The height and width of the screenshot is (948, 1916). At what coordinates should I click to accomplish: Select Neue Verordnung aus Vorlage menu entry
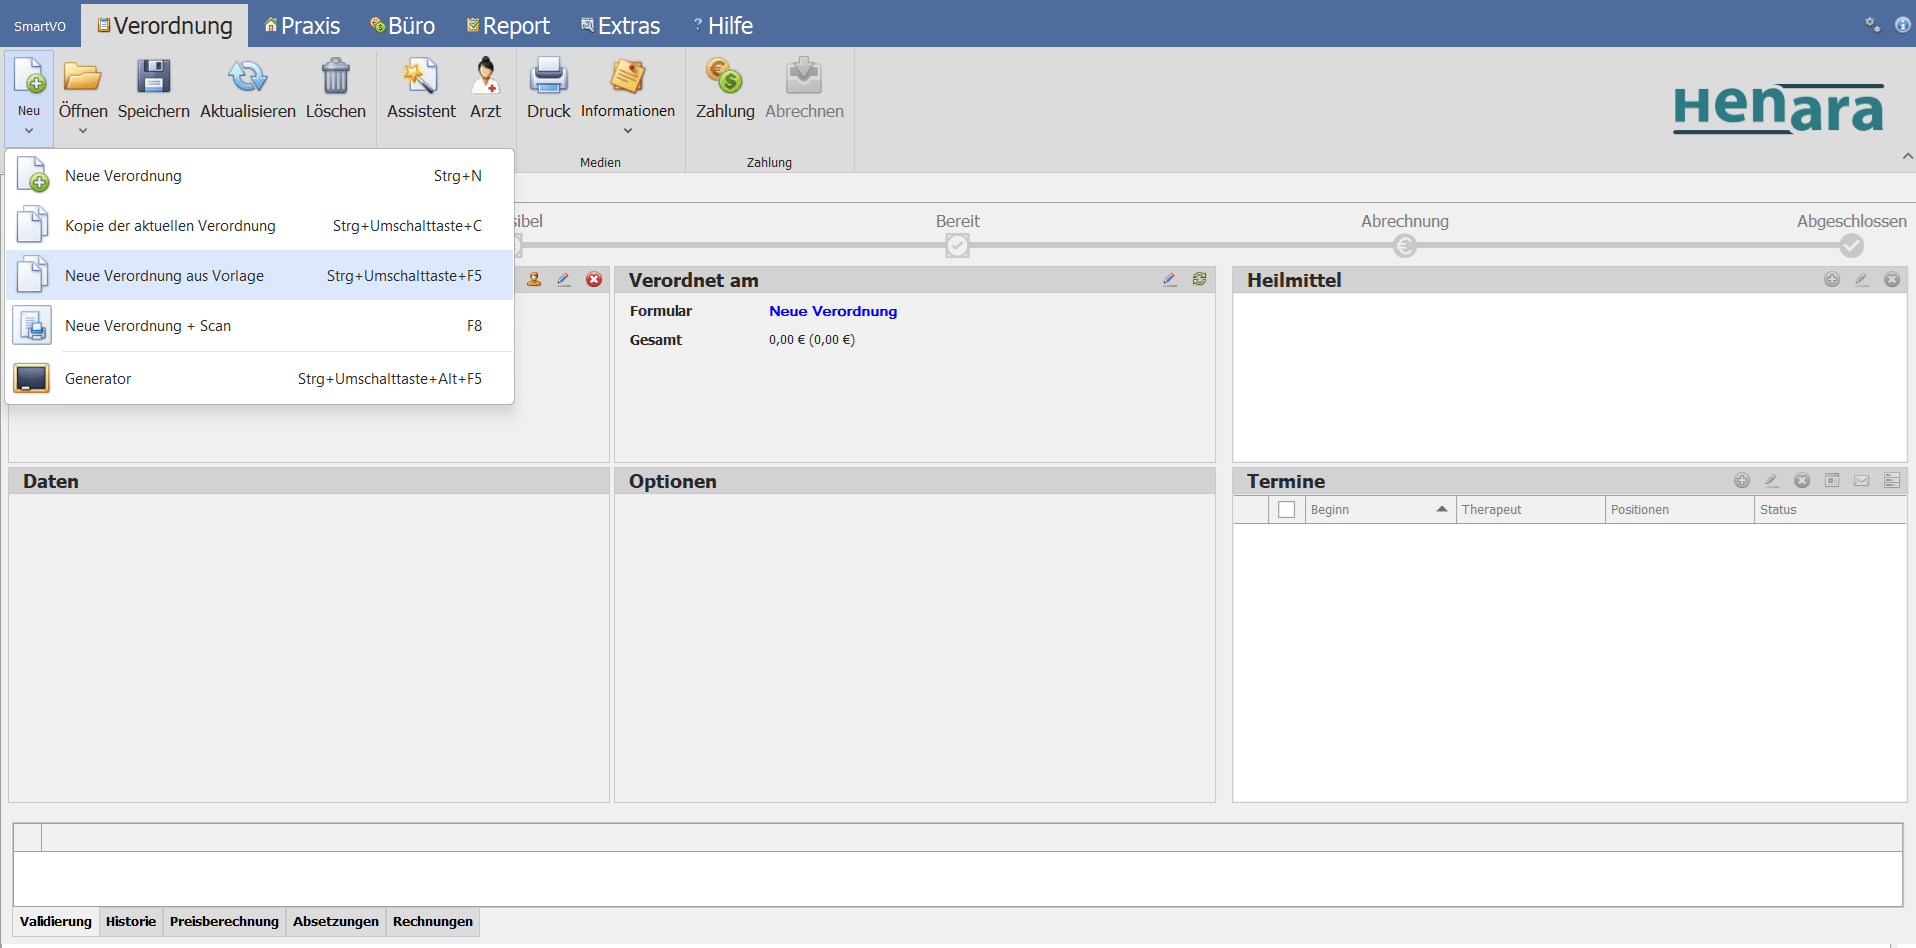[x=164, y=276]
